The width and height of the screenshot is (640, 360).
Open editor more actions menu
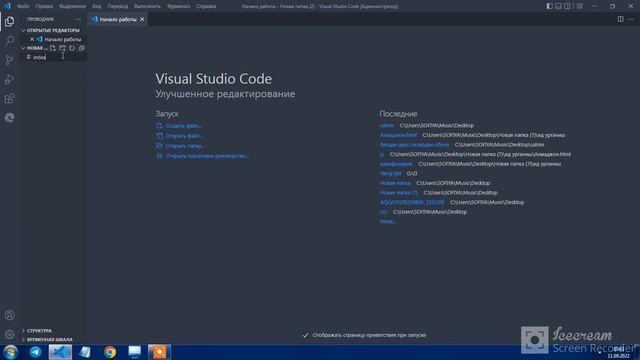pyautogui.click(x=631, y=19)
